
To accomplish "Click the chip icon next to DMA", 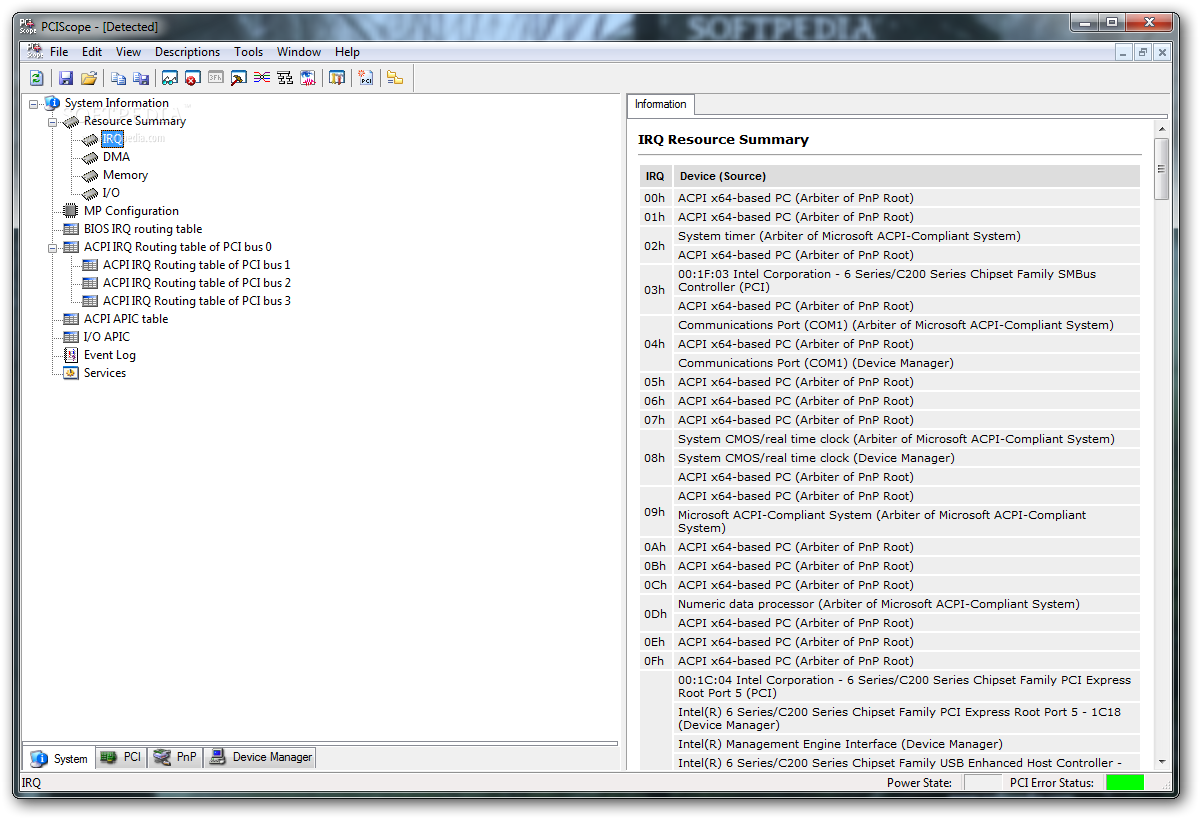I will 90,157.
